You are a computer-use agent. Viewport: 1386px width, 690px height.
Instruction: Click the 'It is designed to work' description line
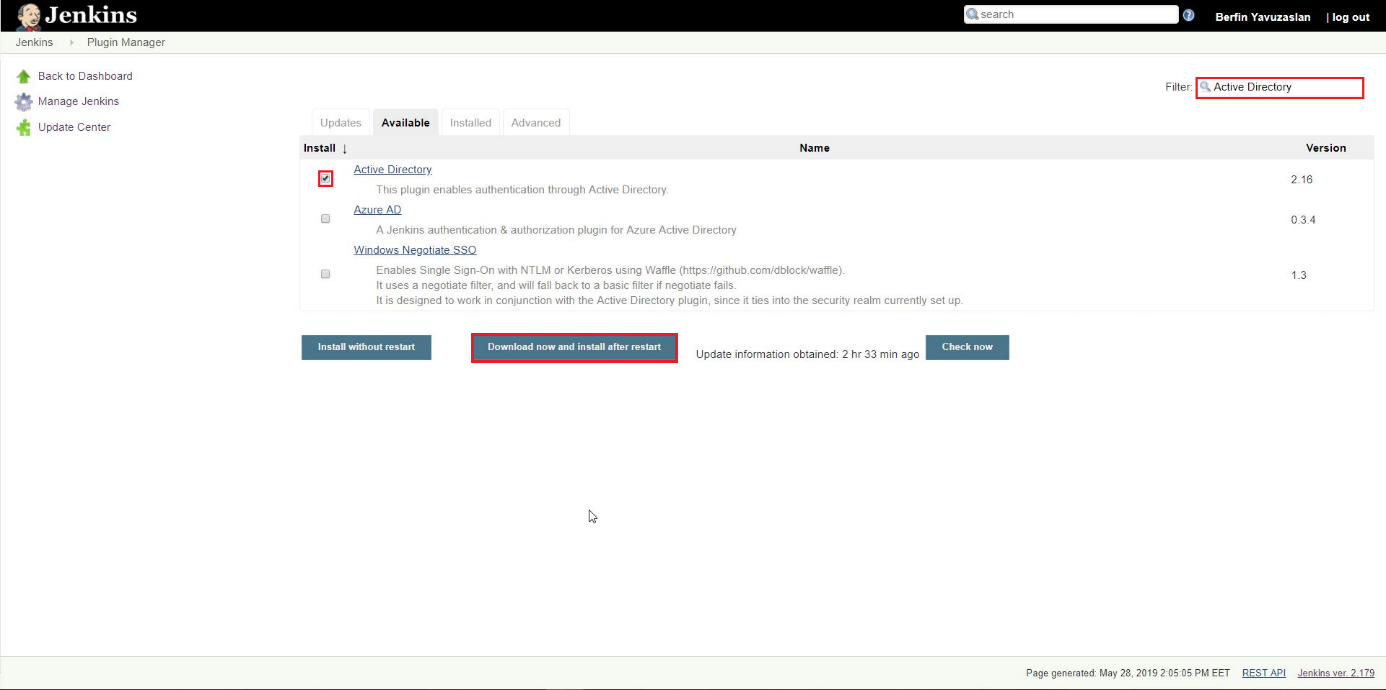click(x=669, y=300)
